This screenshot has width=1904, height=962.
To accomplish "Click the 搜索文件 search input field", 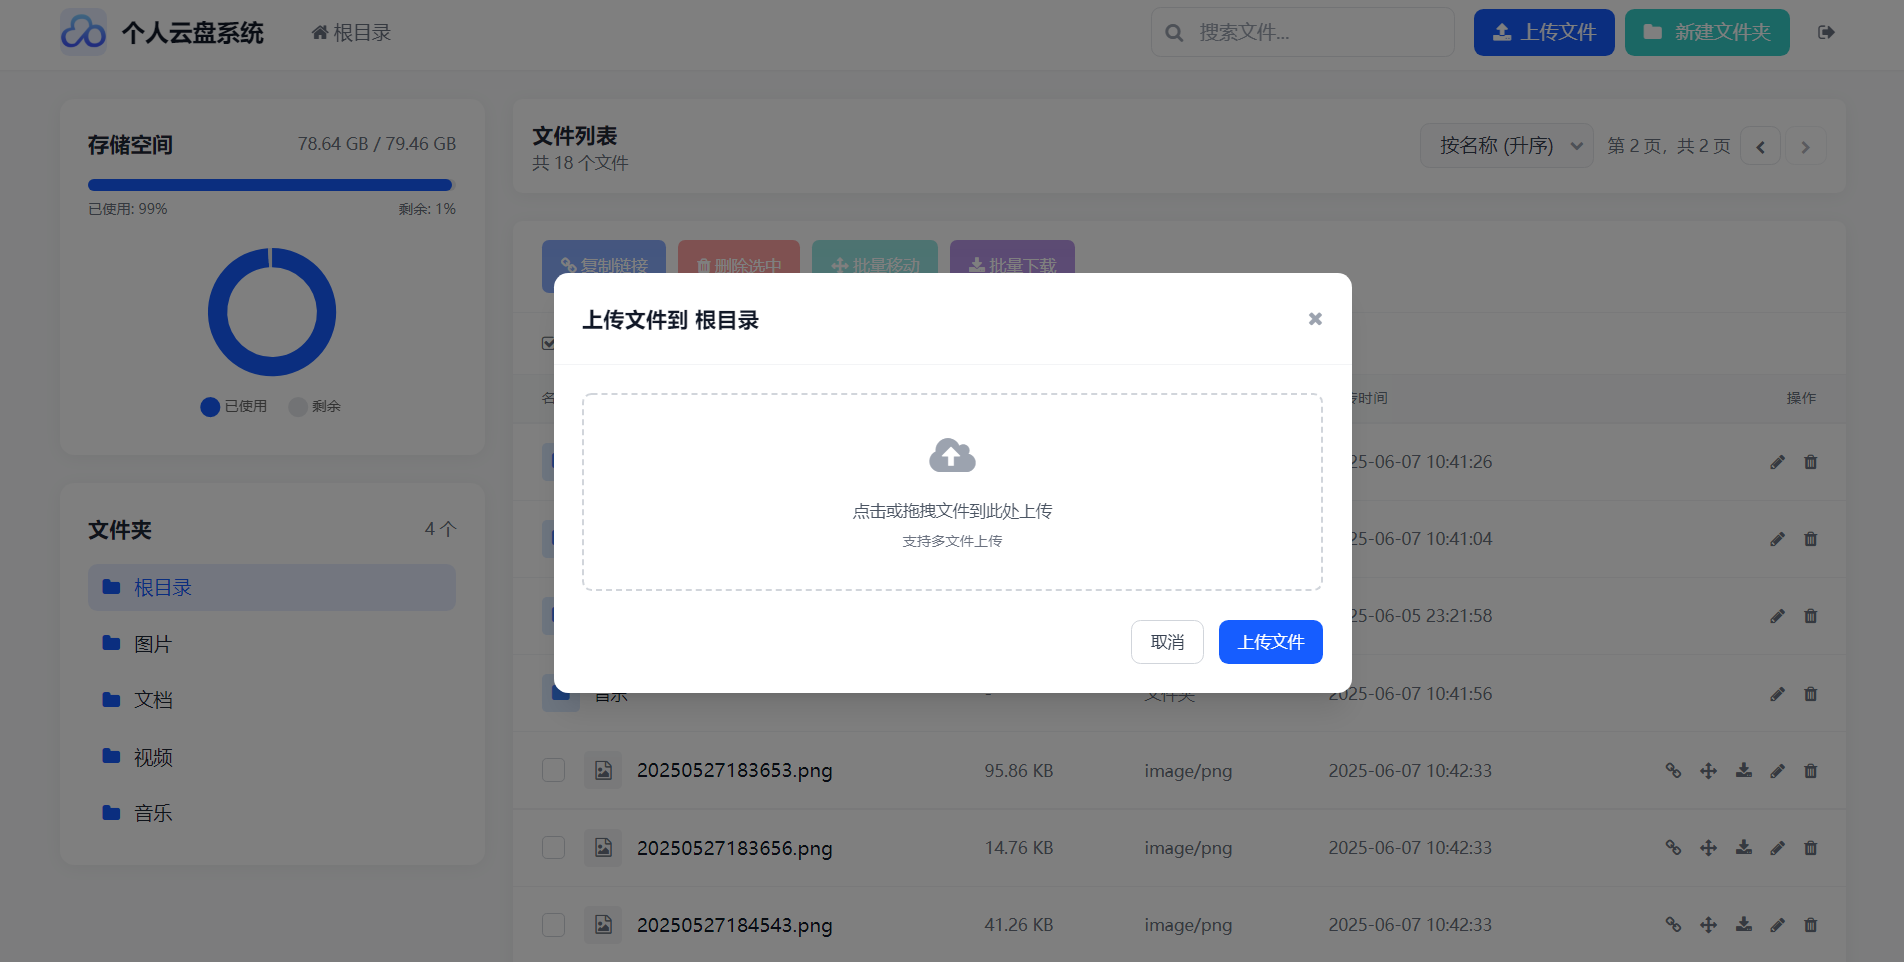I will (x=1302, y=32).
